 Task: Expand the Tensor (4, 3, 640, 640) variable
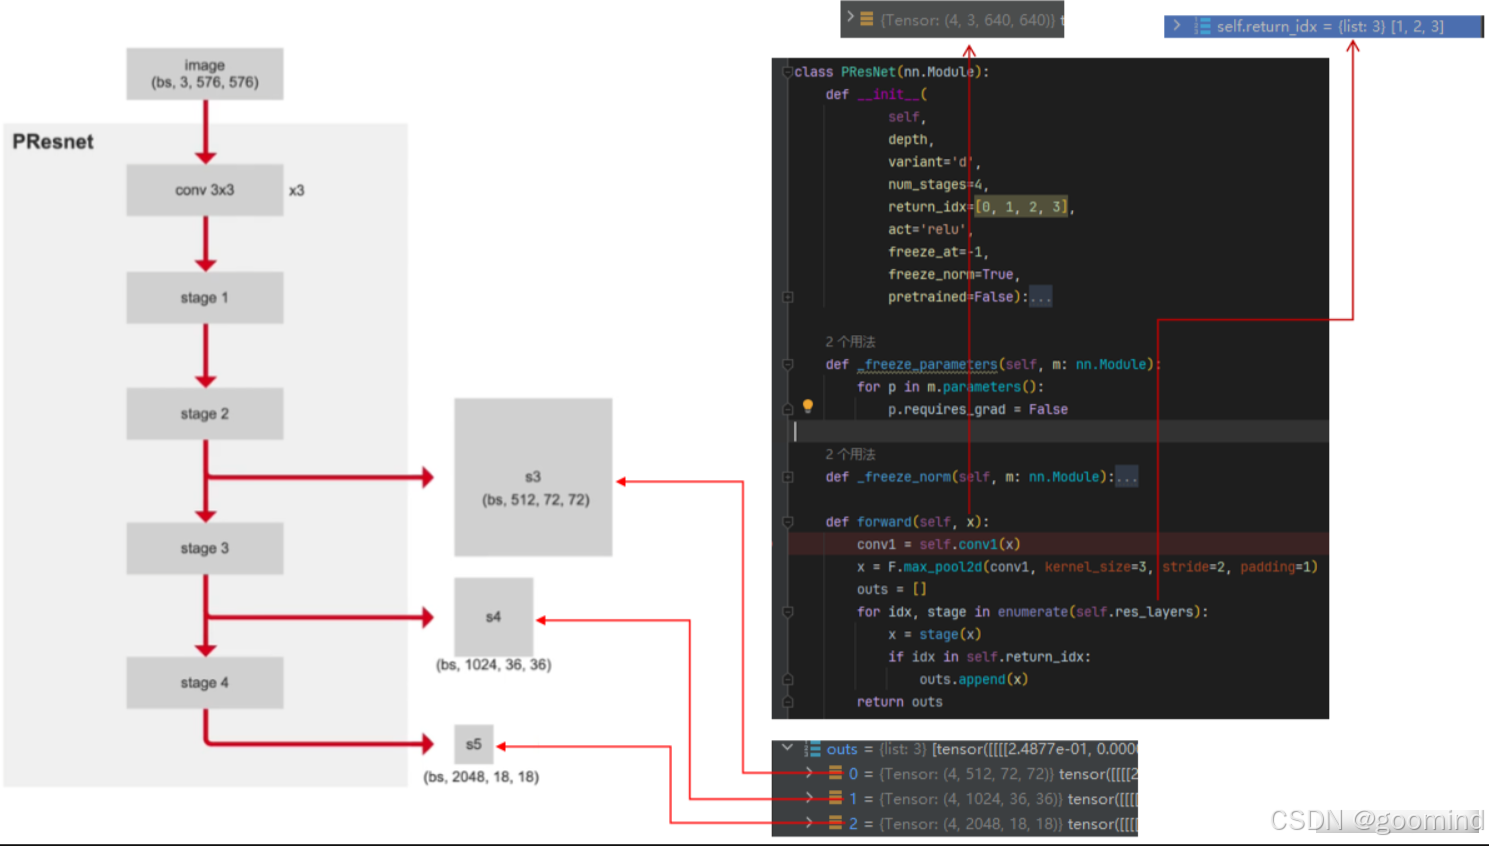coord(850,18)
